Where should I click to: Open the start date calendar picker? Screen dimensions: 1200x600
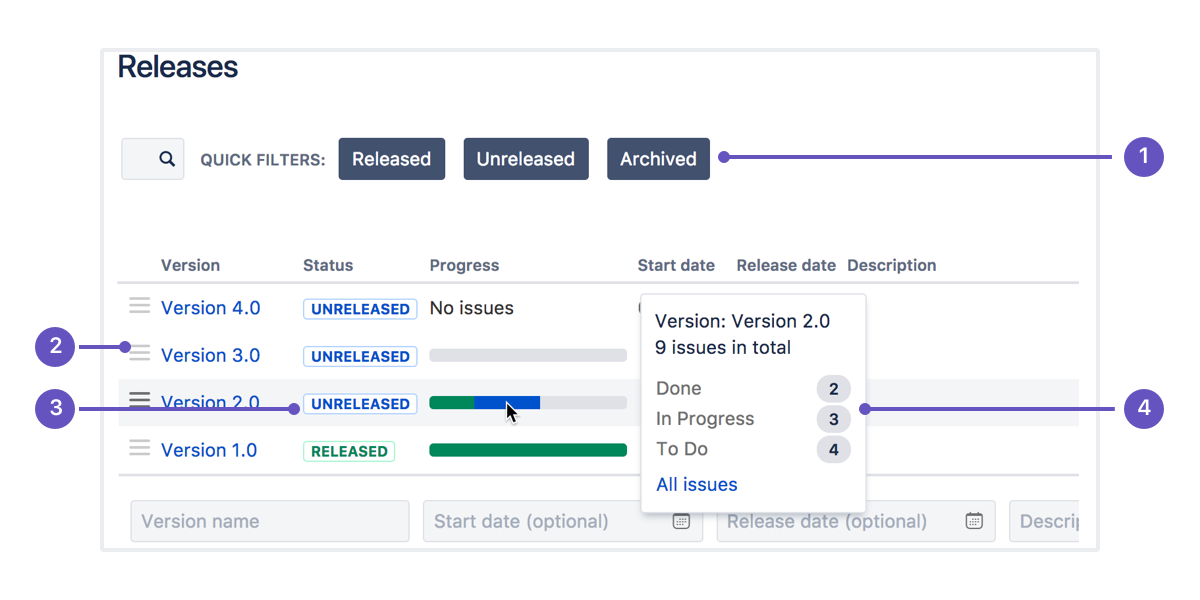(x=683, y=521)
